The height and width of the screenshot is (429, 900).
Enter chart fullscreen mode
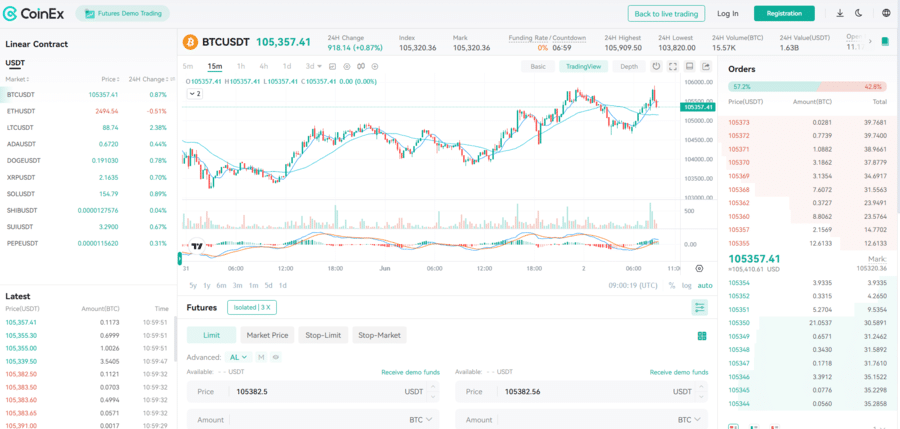(673, 67)
